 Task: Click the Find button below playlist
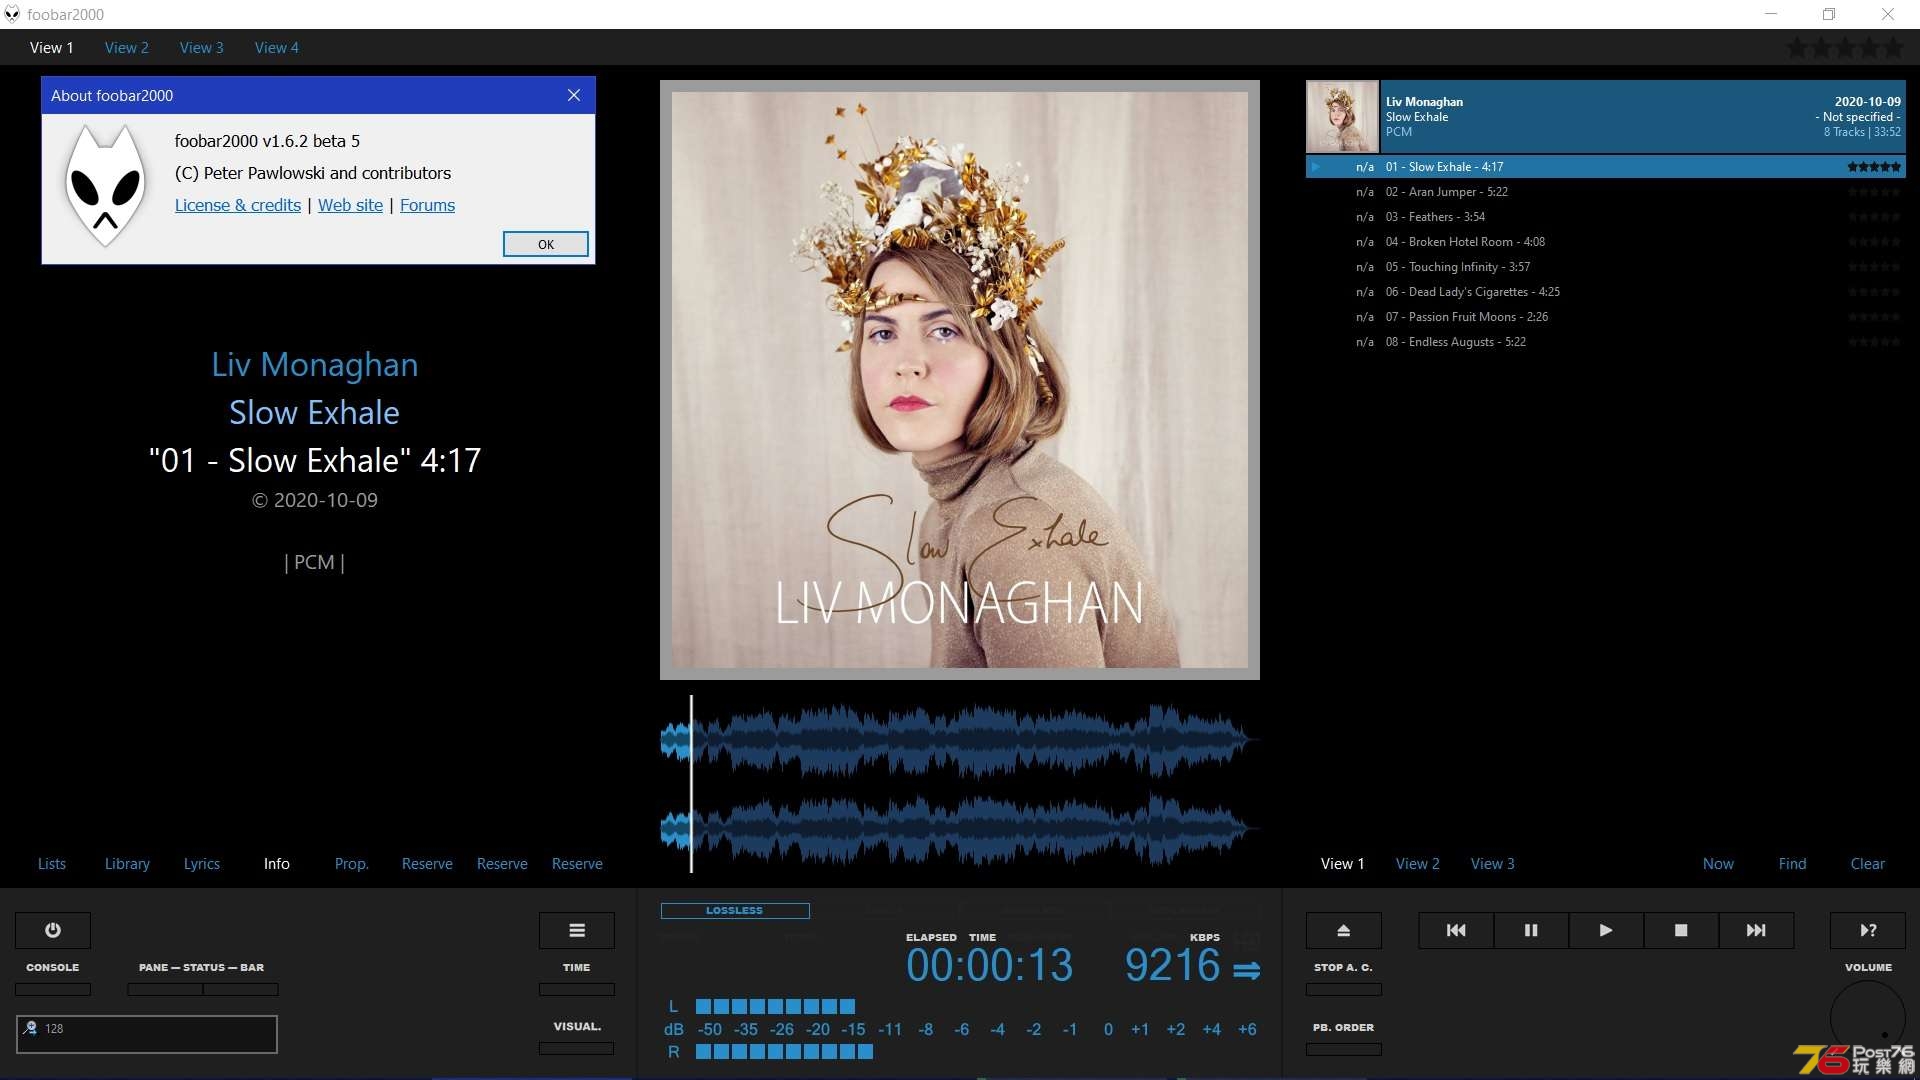[1793, 864]
